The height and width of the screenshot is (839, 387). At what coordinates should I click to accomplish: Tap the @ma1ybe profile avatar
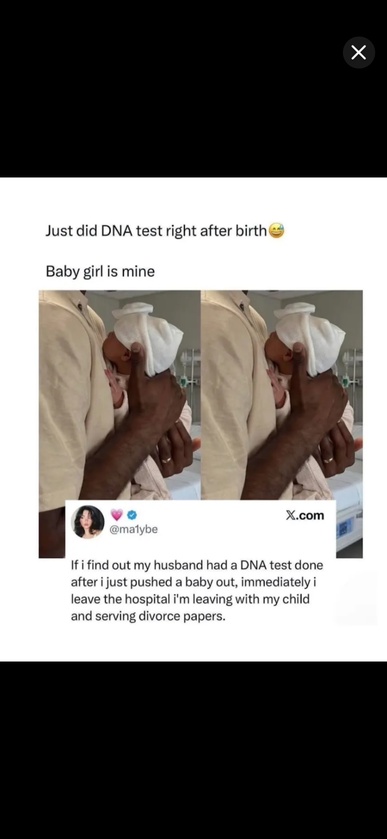tap(88, 521)
